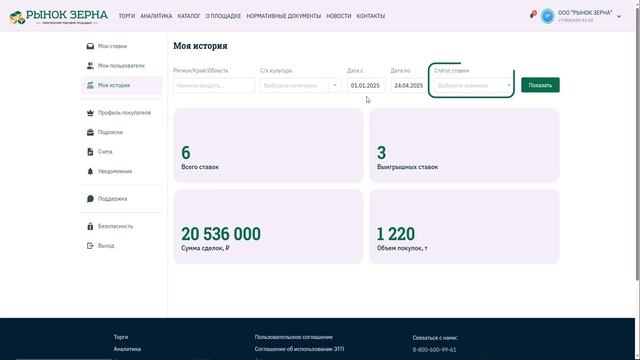Click footer link Торги
This screenshot has height=360, width=640.
tap(121, 337)
